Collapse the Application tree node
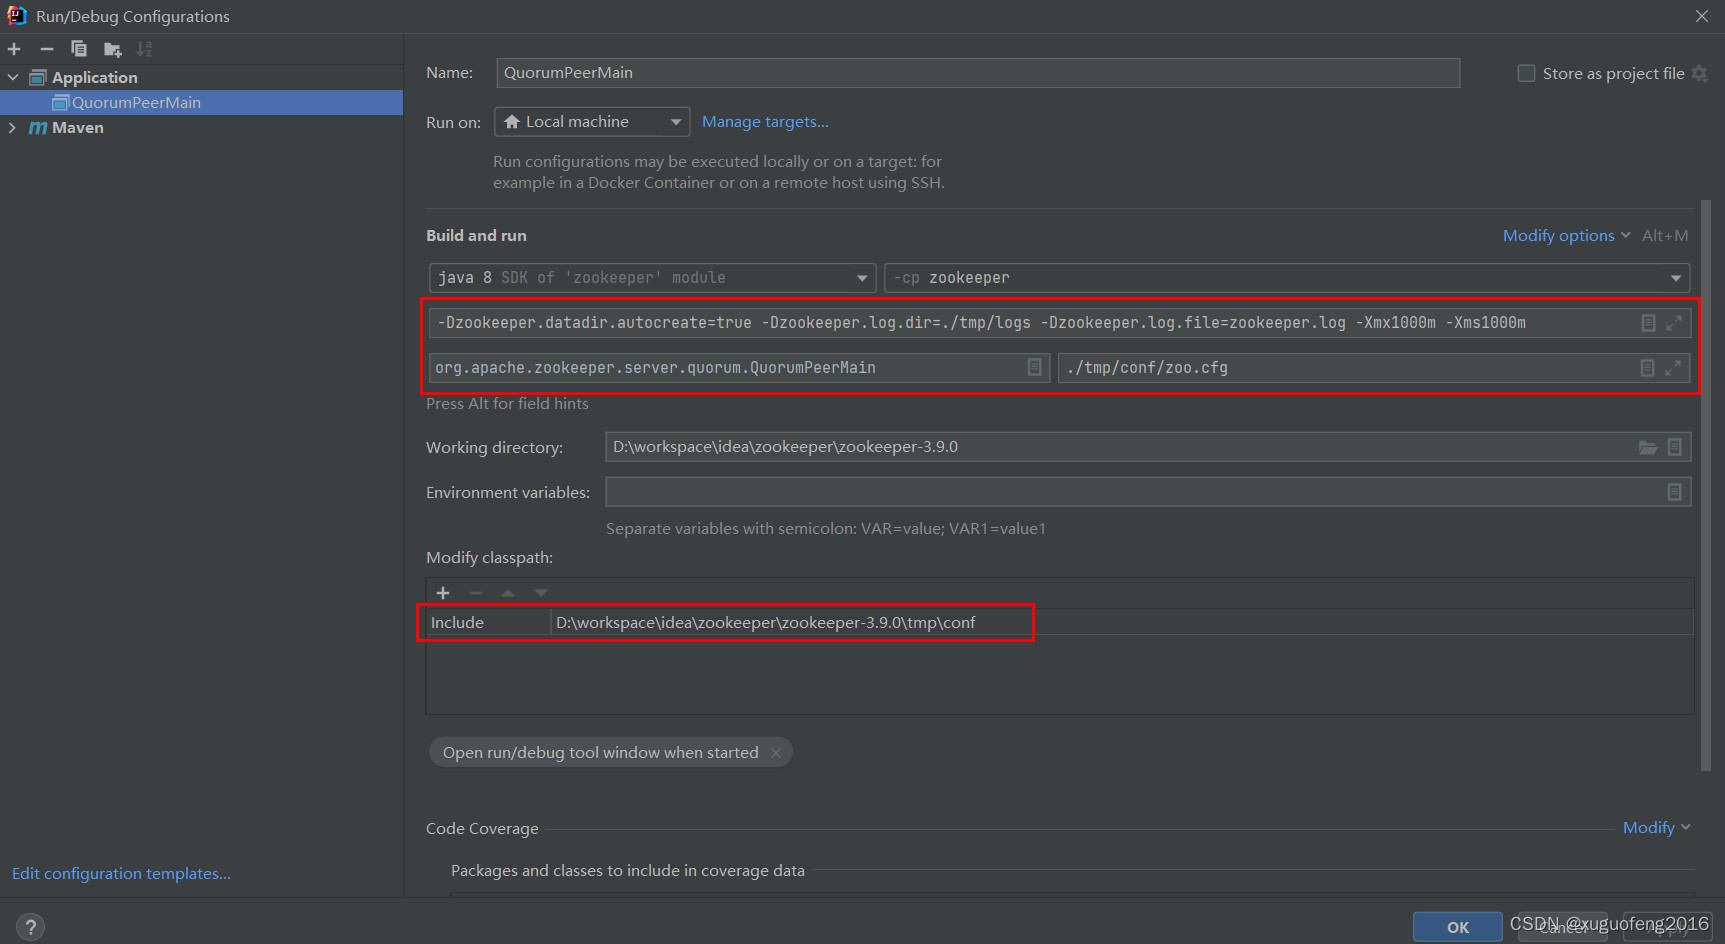This screenshot has width=1725, height=944. (x=13, y=77)
